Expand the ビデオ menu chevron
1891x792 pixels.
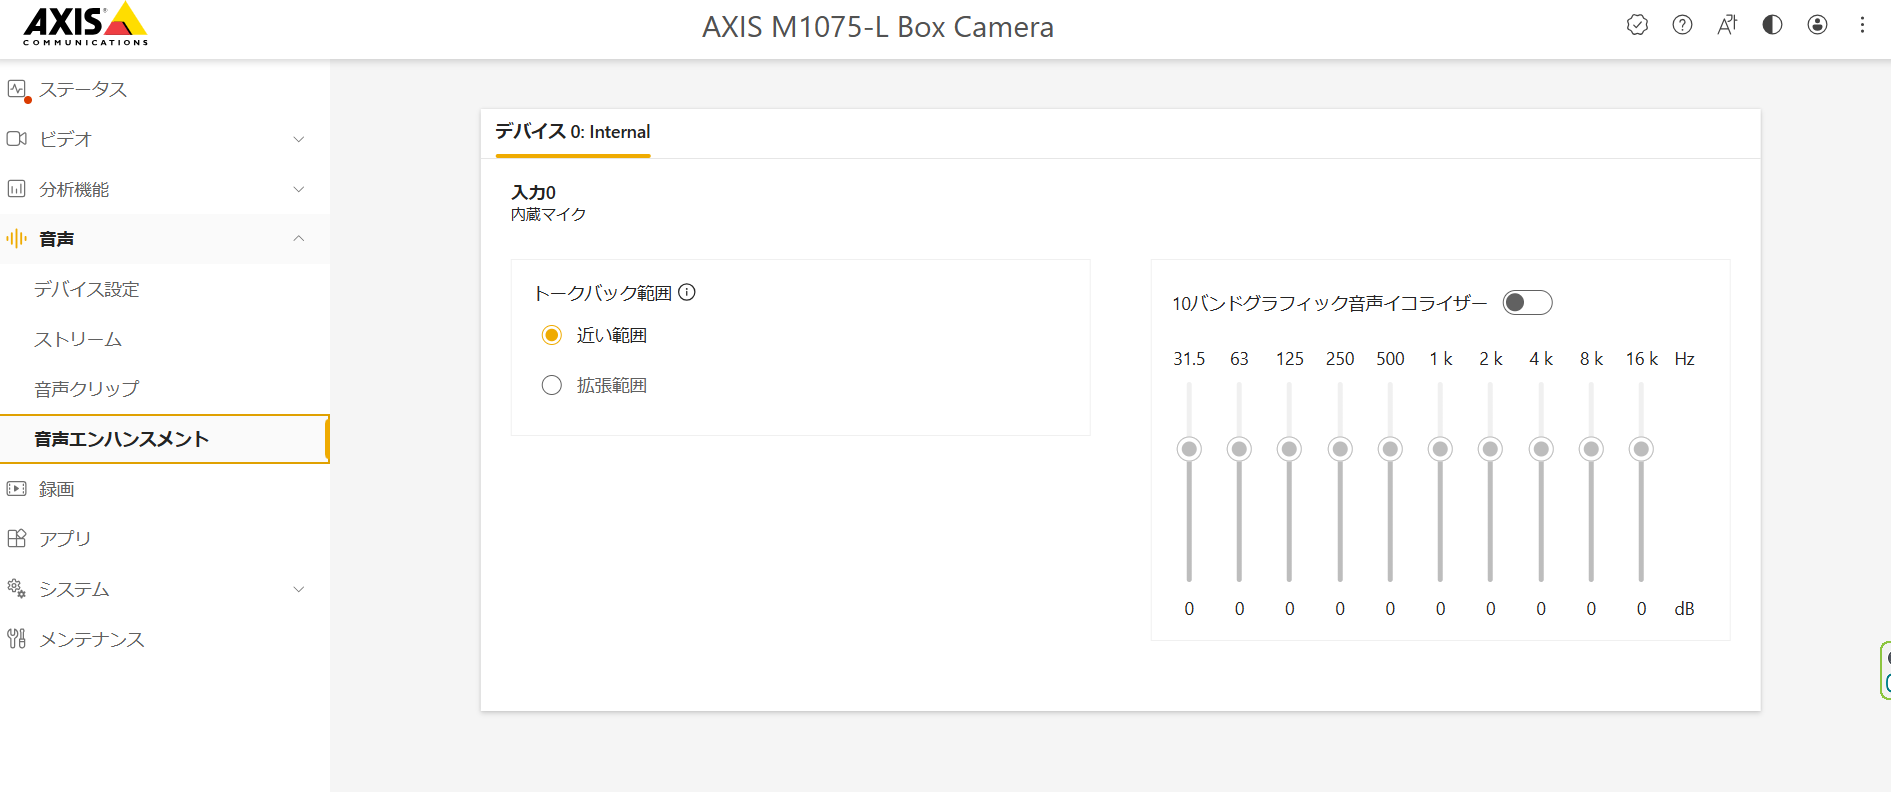pos(298,139)
